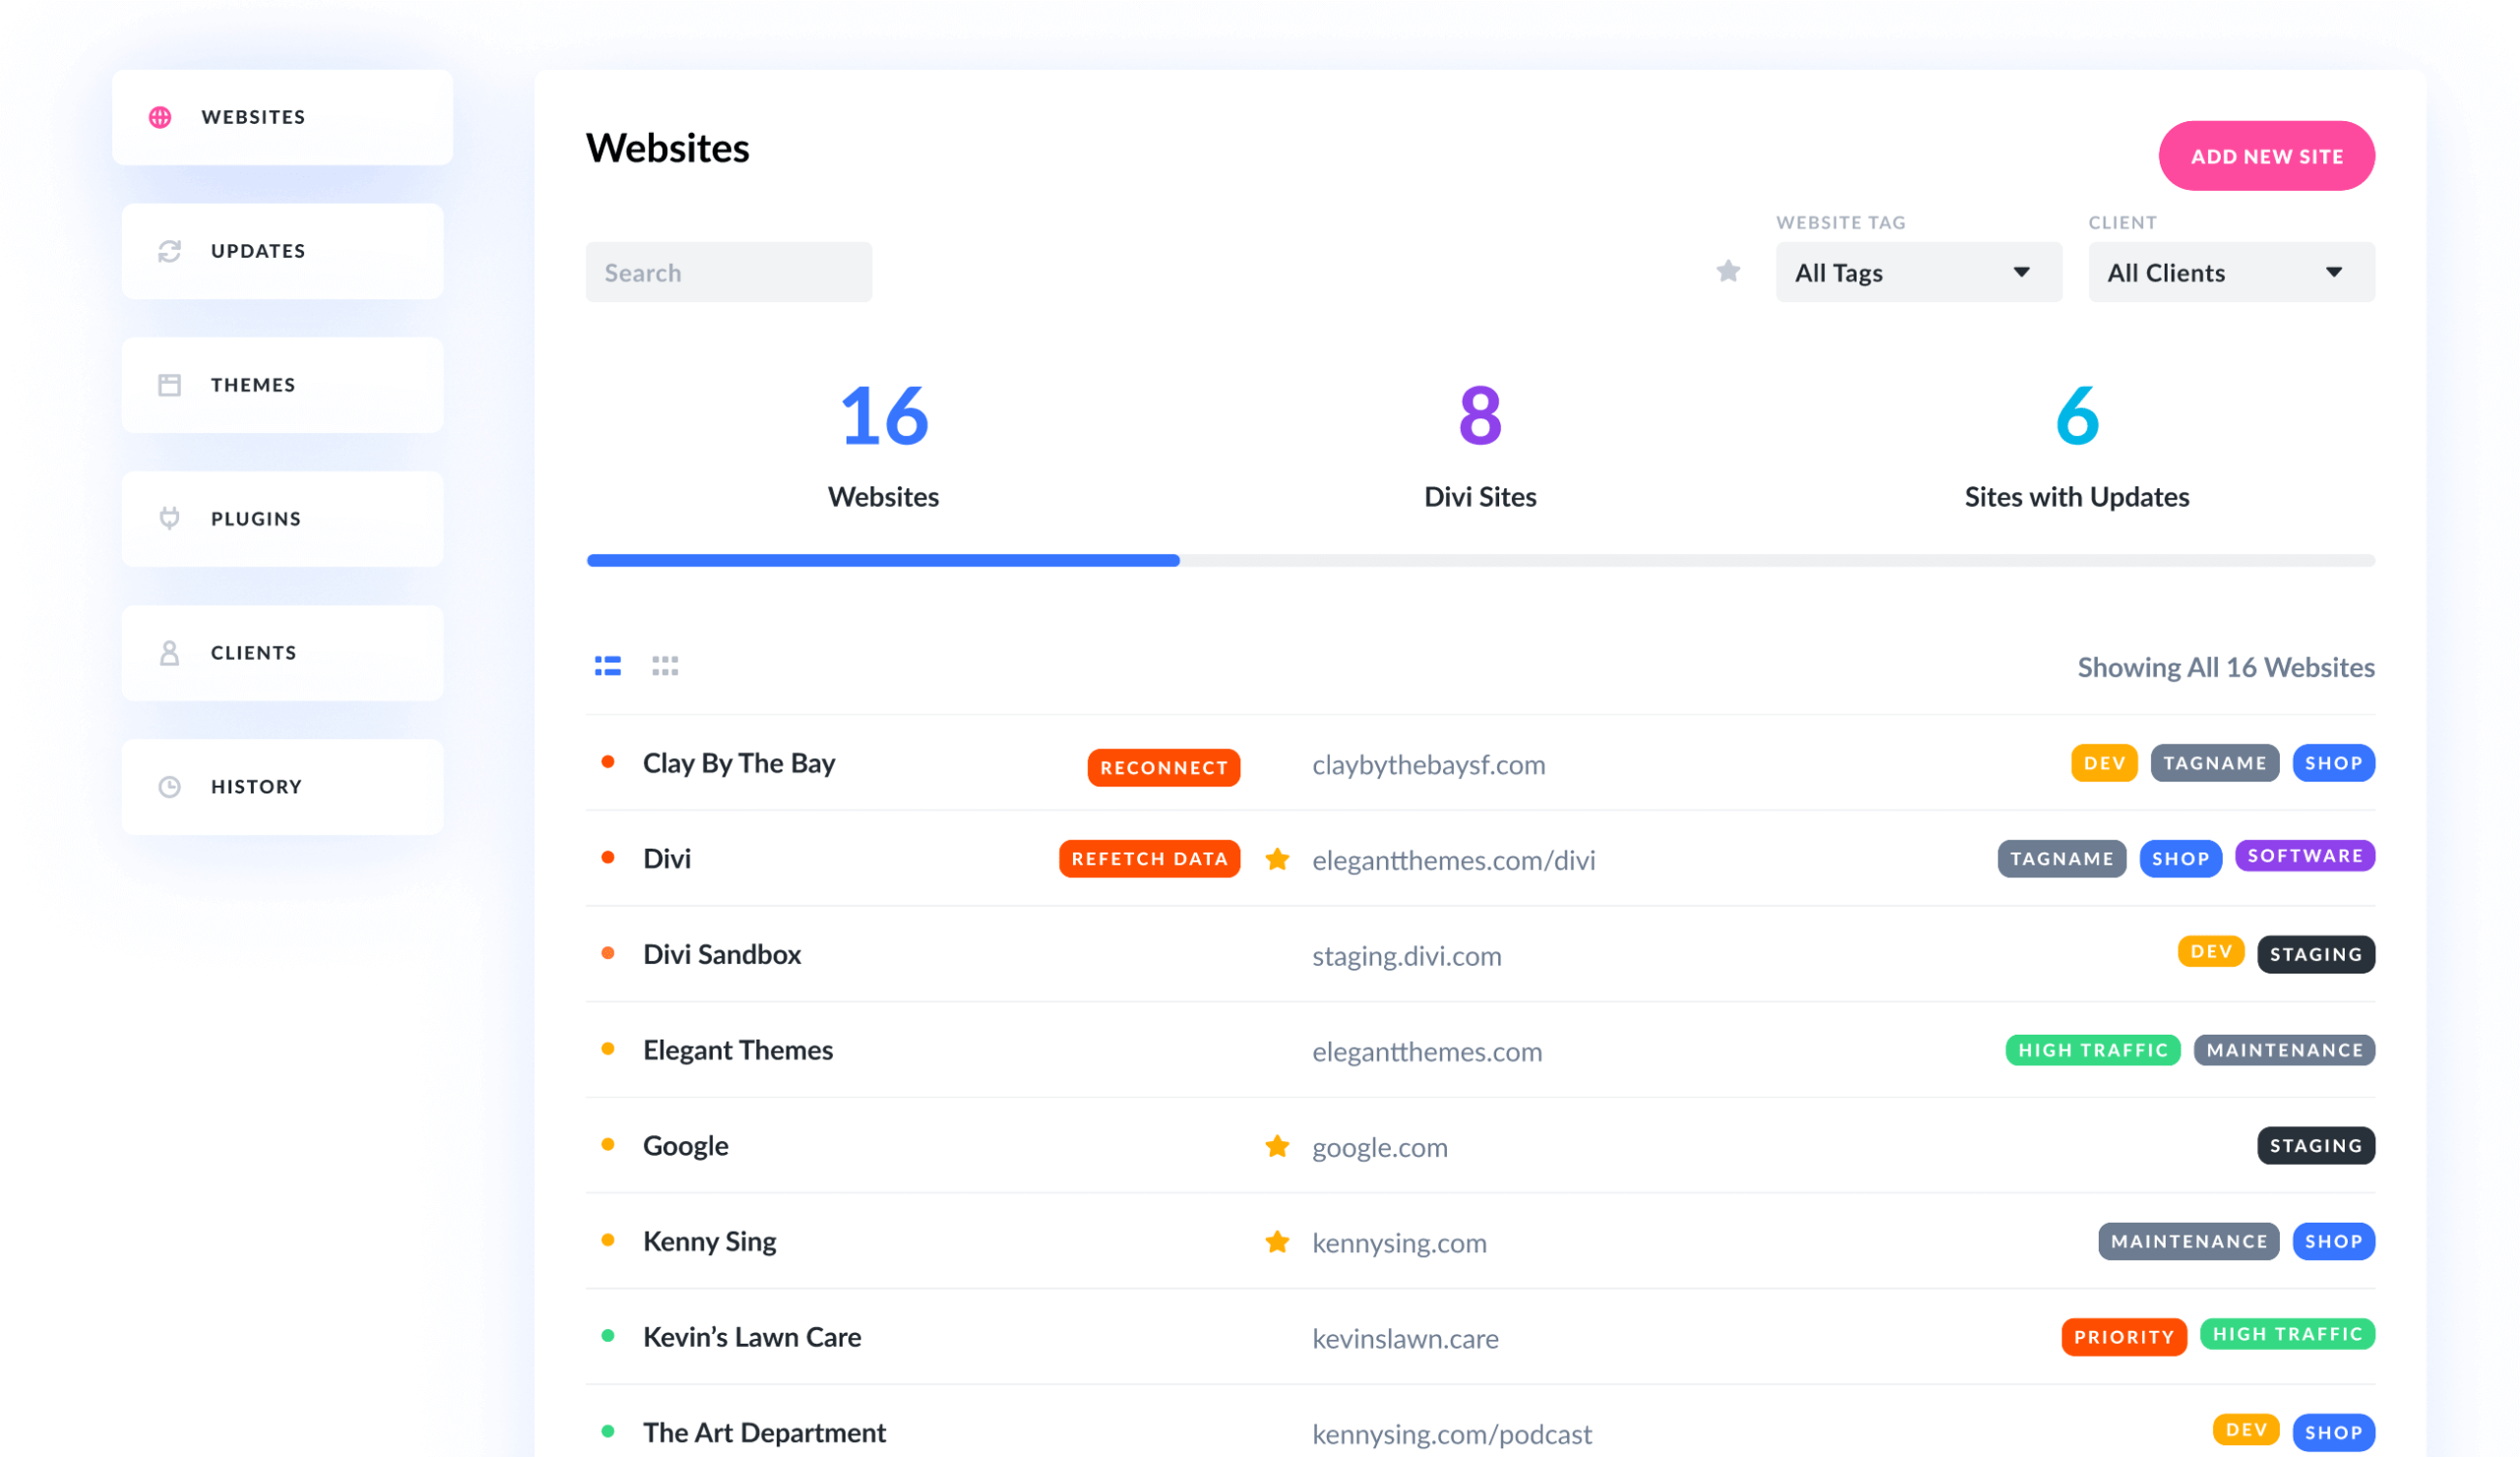Select the list view layout icon
Viewport: 2520px width, 1457px height.
(608, 666)
